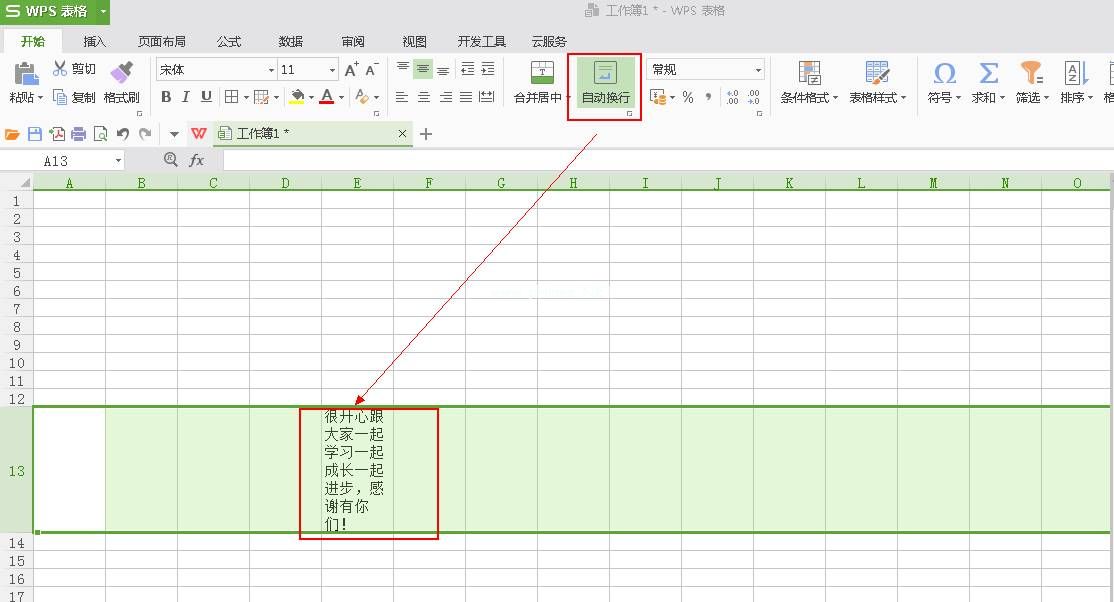
Task: Click the Format Painter (格式刷) icon
Action: [x=121, y=74]
